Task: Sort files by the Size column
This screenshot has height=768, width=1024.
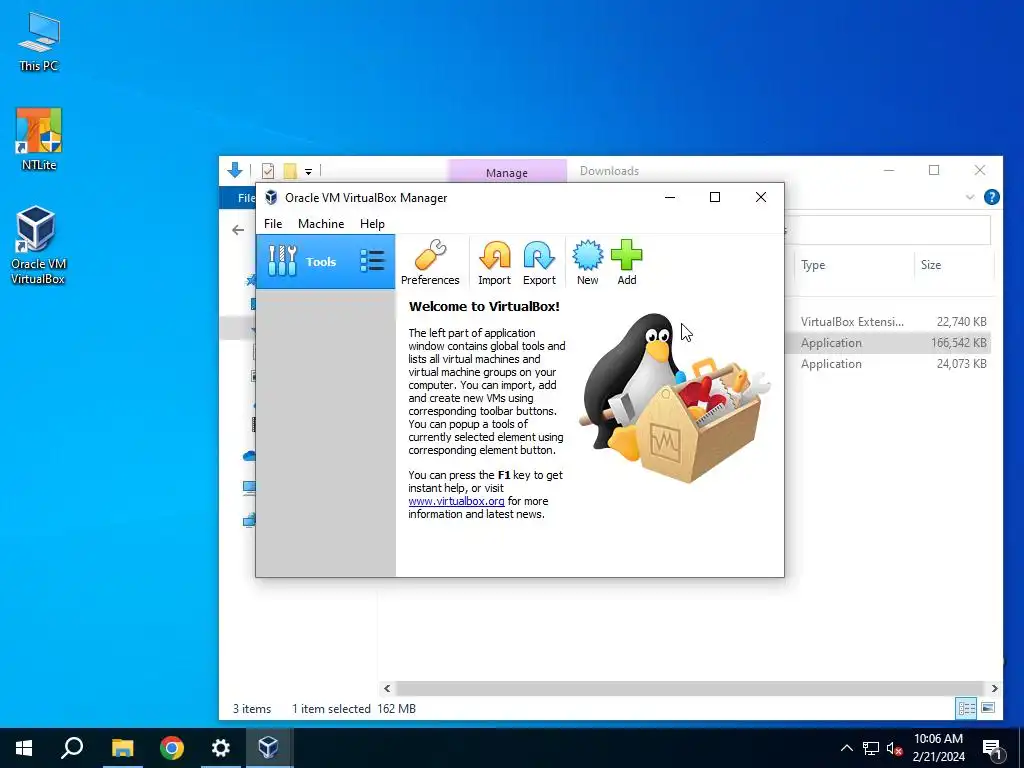Action: pyautogui.click(x=953, y=264)
